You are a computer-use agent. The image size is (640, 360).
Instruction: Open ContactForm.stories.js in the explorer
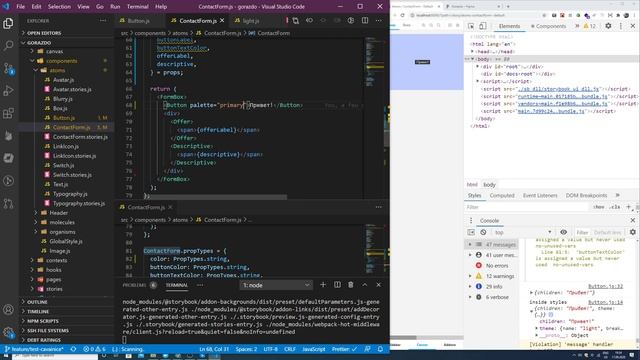(x=80, y=137)
